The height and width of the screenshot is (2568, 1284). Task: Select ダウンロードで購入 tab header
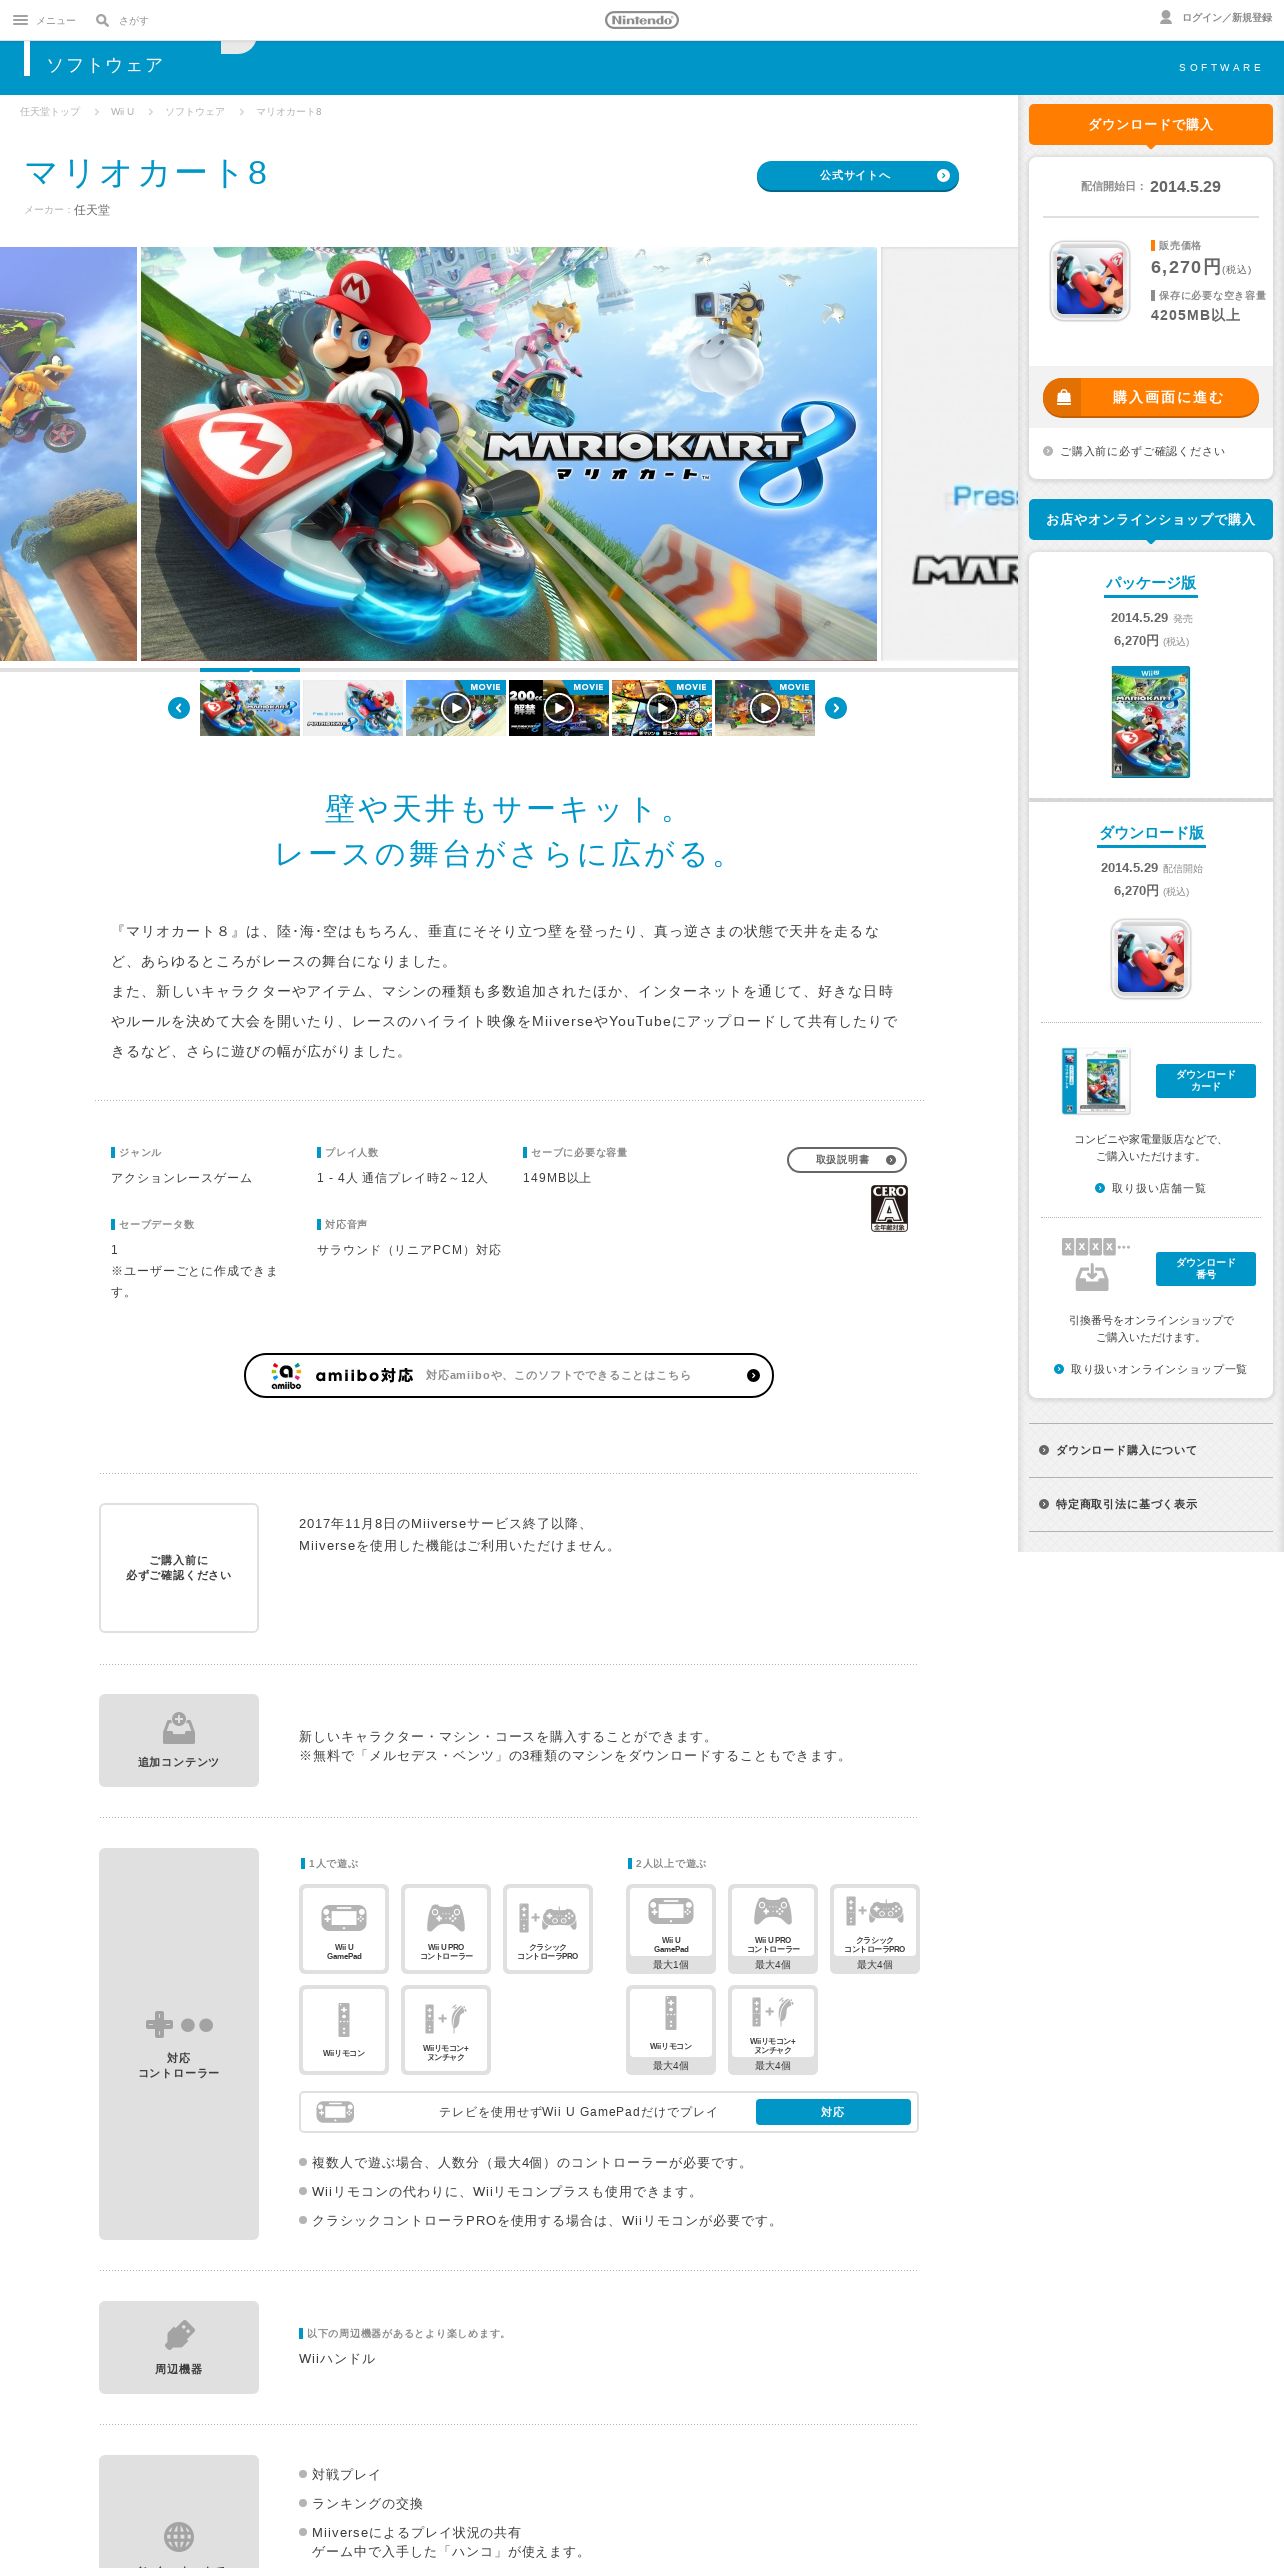pos(1151,124)
